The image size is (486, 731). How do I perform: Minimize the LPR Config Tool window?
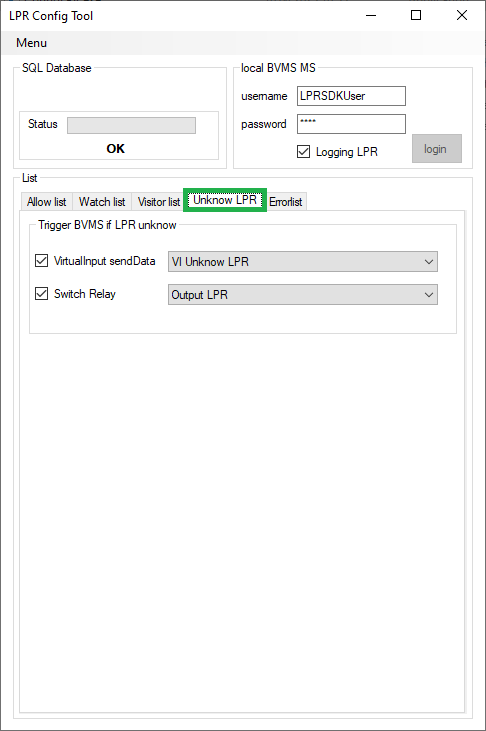371,15
